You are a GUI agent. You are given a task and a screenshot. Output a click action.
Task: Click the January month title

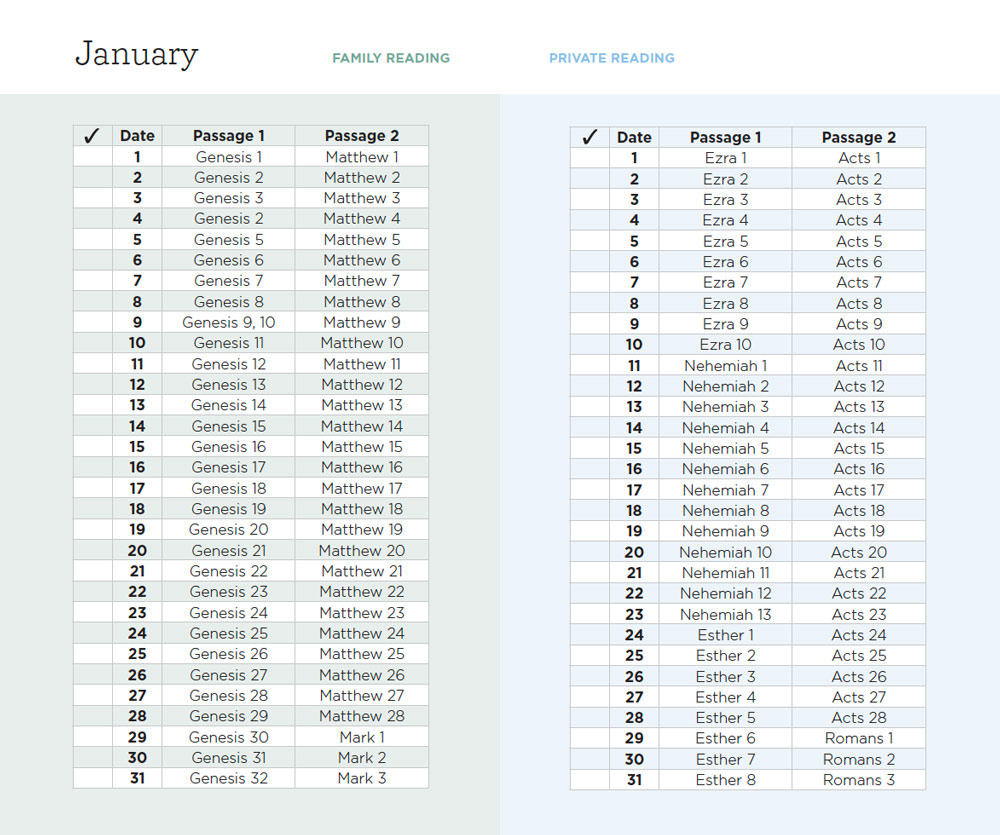click(137, 54)
